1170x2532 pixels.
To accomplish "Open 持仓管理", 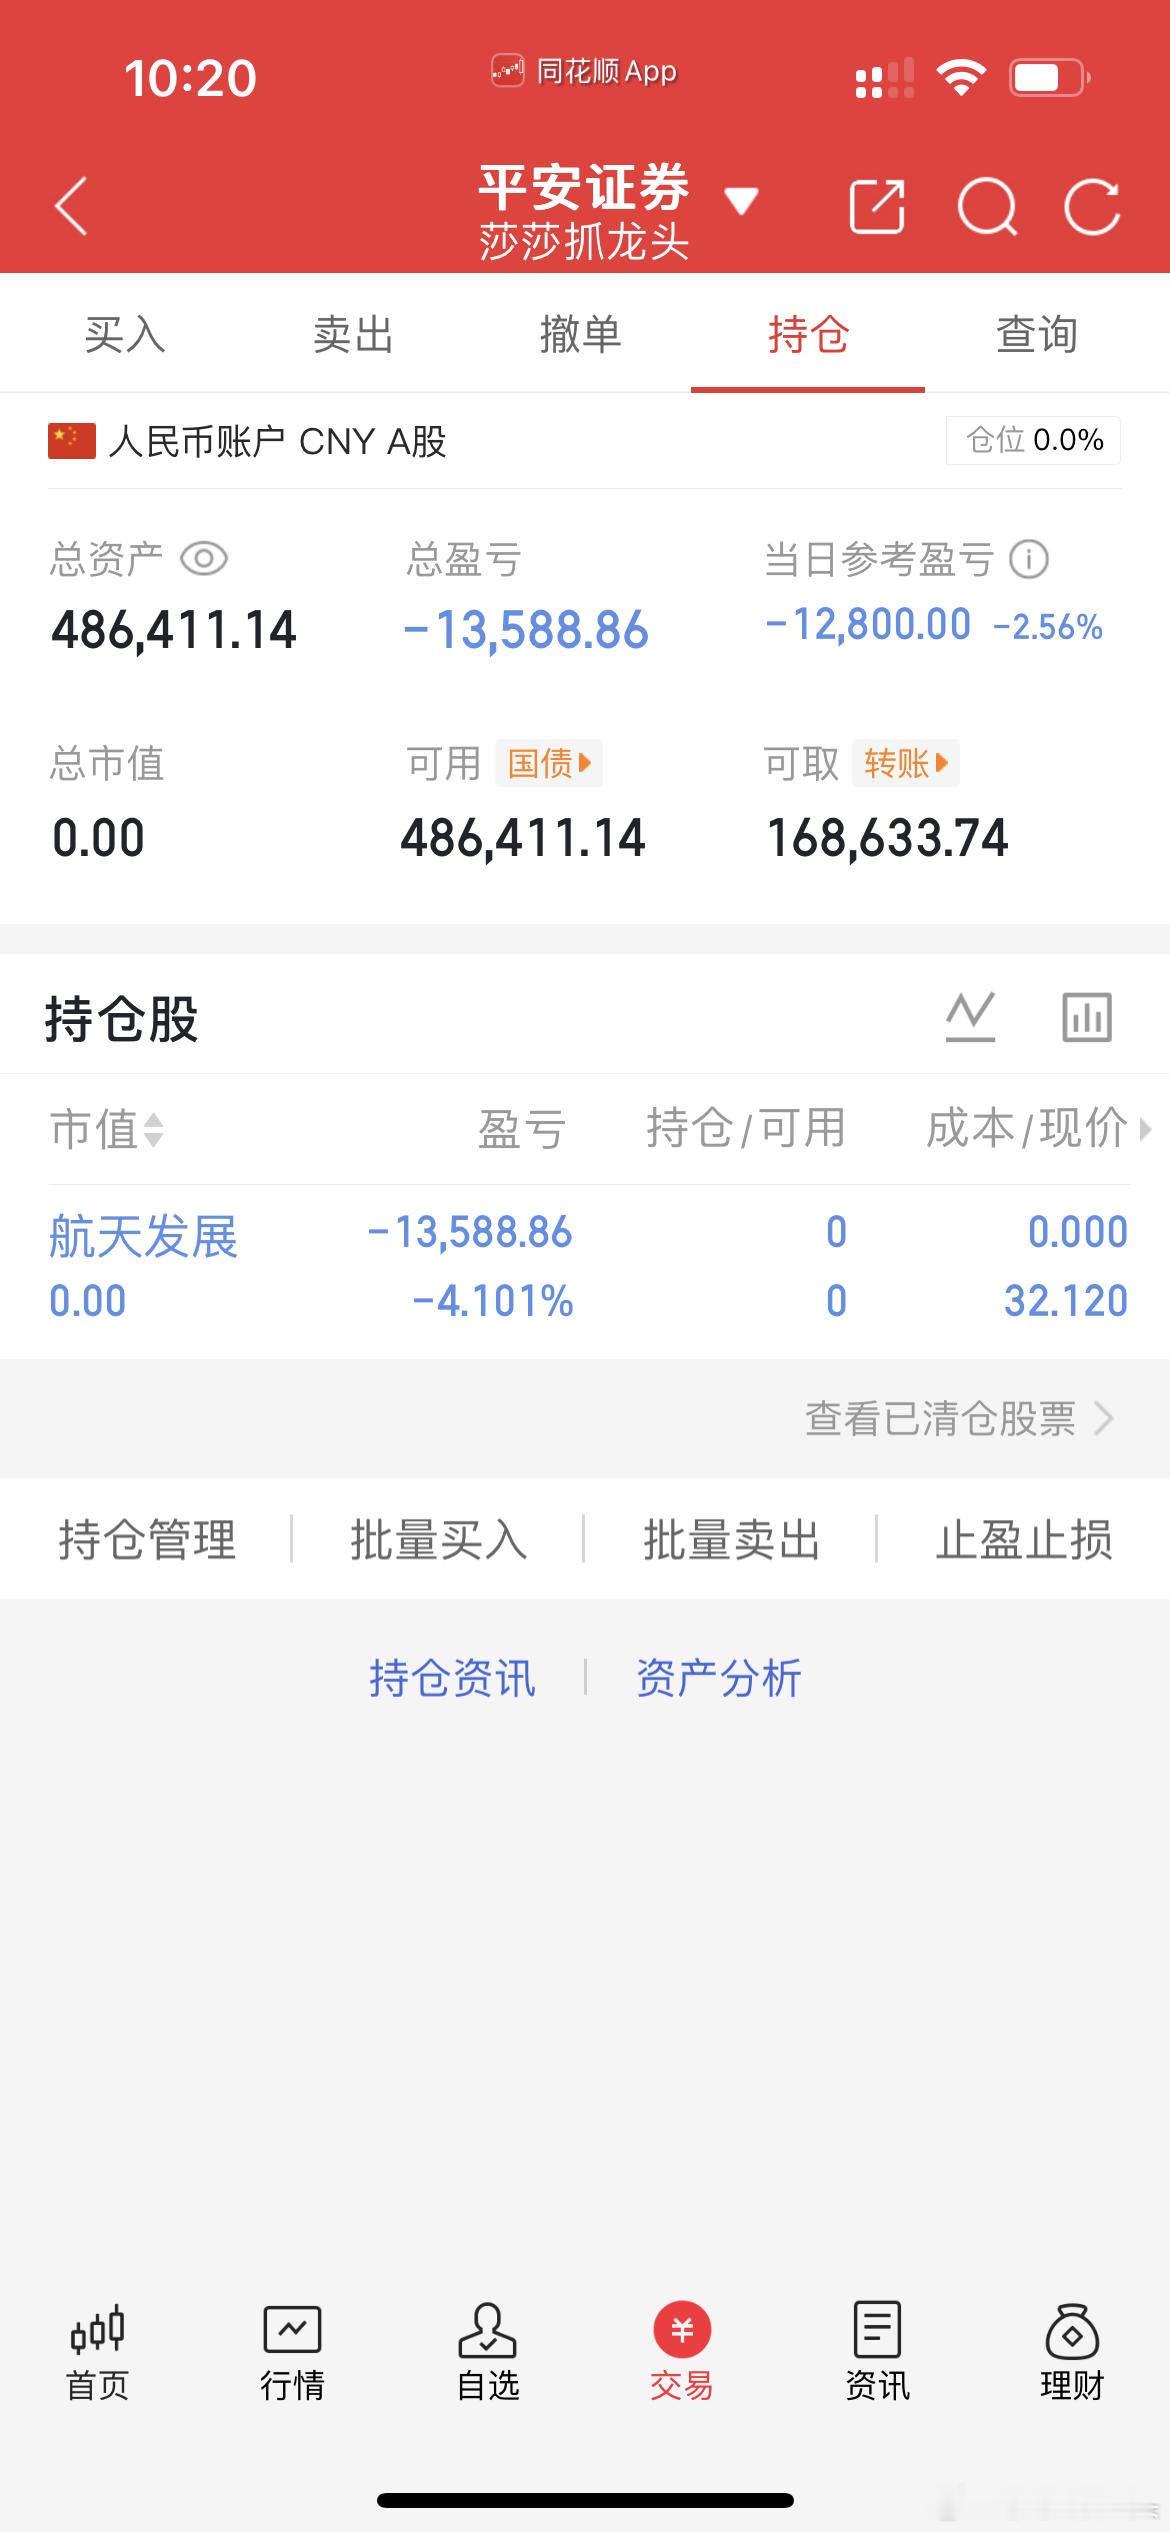I will tap(147, 1539).
